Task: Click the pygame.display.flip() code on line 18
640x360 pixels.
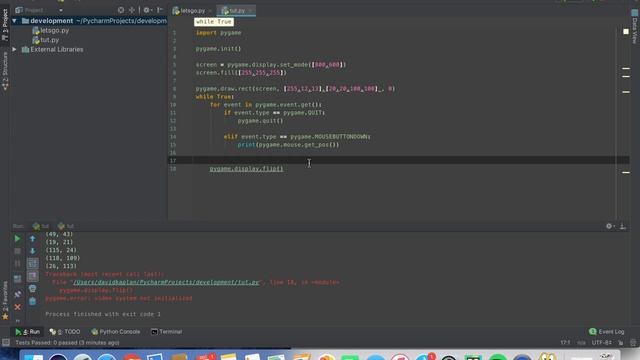Action: [246, 169]
